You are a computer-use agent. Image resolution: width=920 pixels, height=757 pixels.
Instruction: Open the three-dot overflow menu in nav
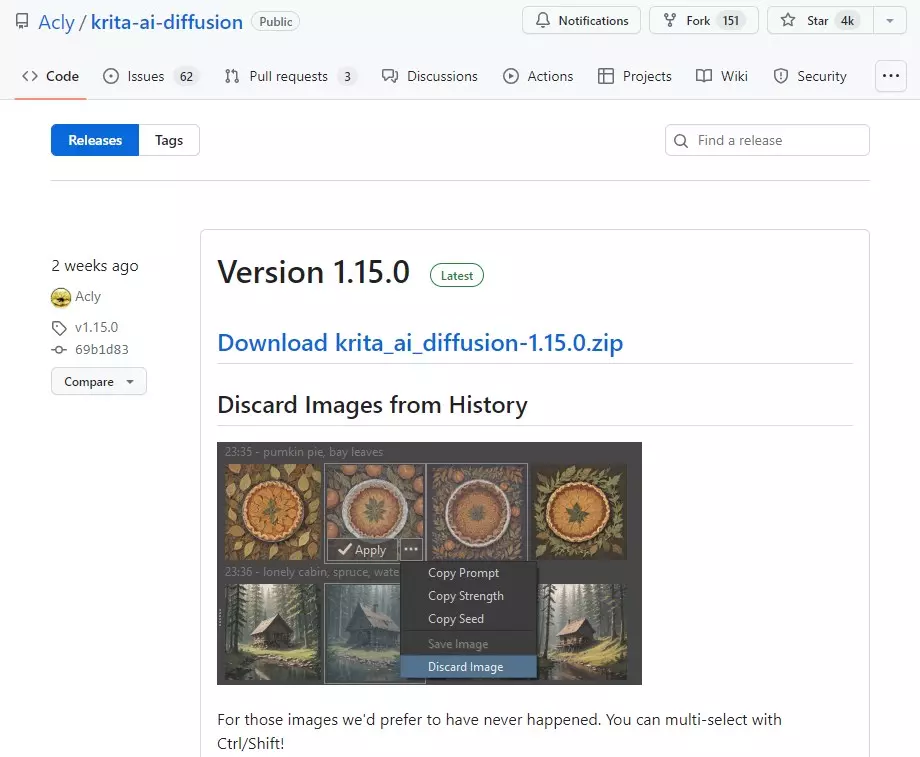tap(891, 76)
